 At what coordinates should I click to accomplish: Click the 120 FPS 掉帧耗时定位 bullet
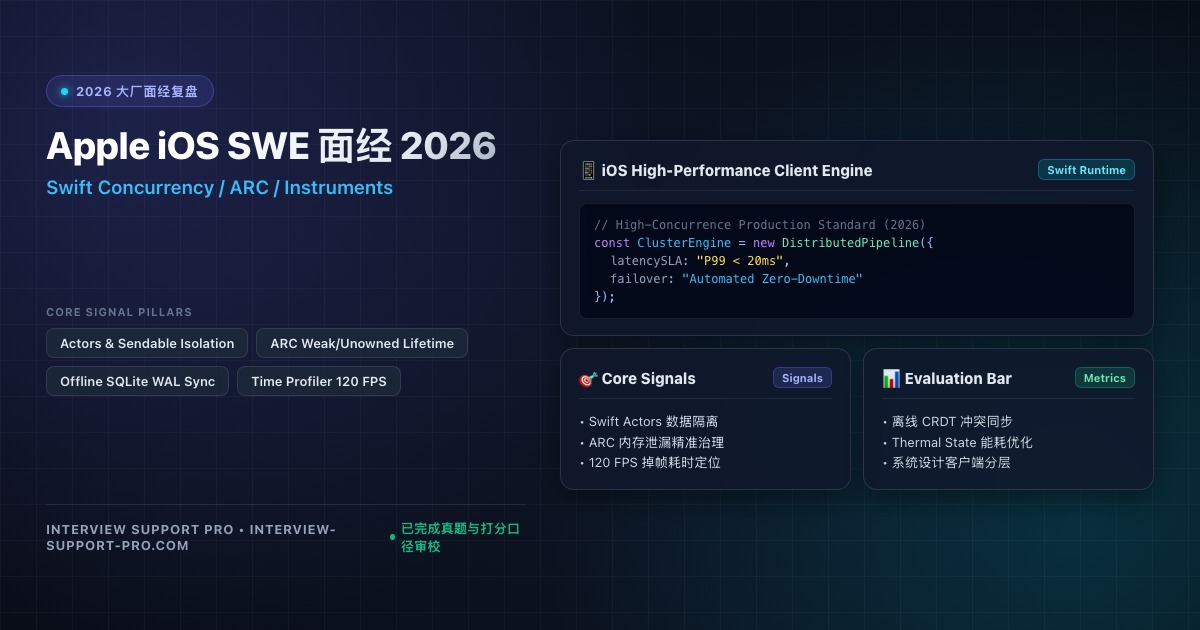[x=650, y=462]
